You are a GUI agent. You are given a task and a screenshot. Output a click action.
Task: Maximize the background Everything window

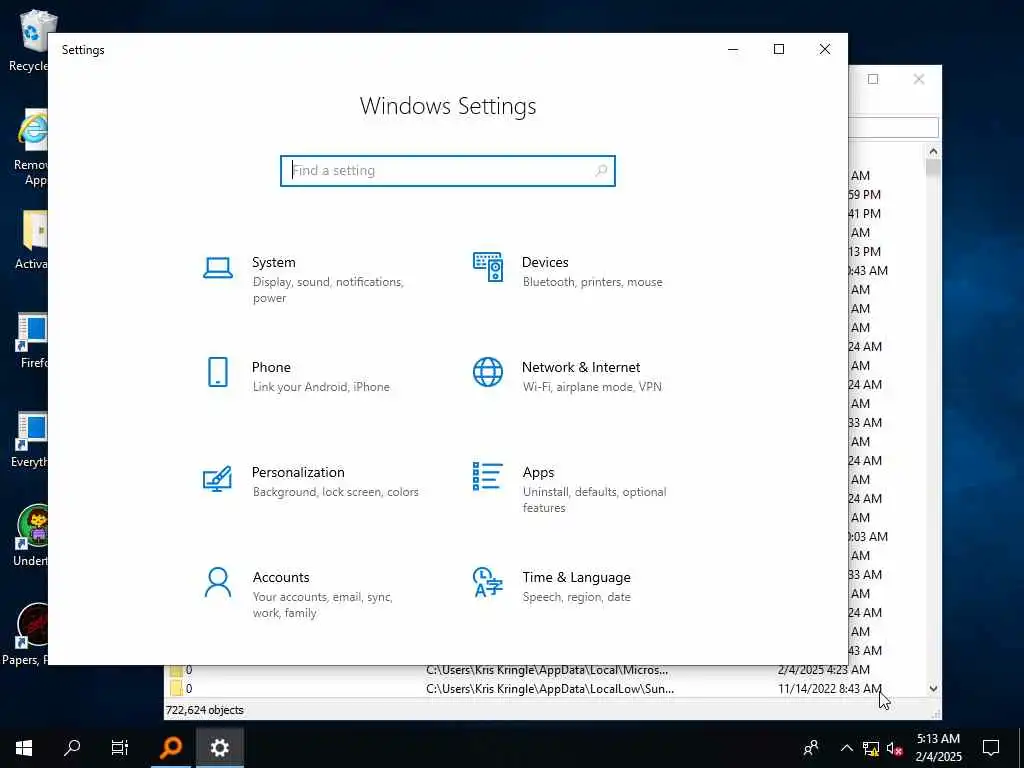tap(873, 79)
